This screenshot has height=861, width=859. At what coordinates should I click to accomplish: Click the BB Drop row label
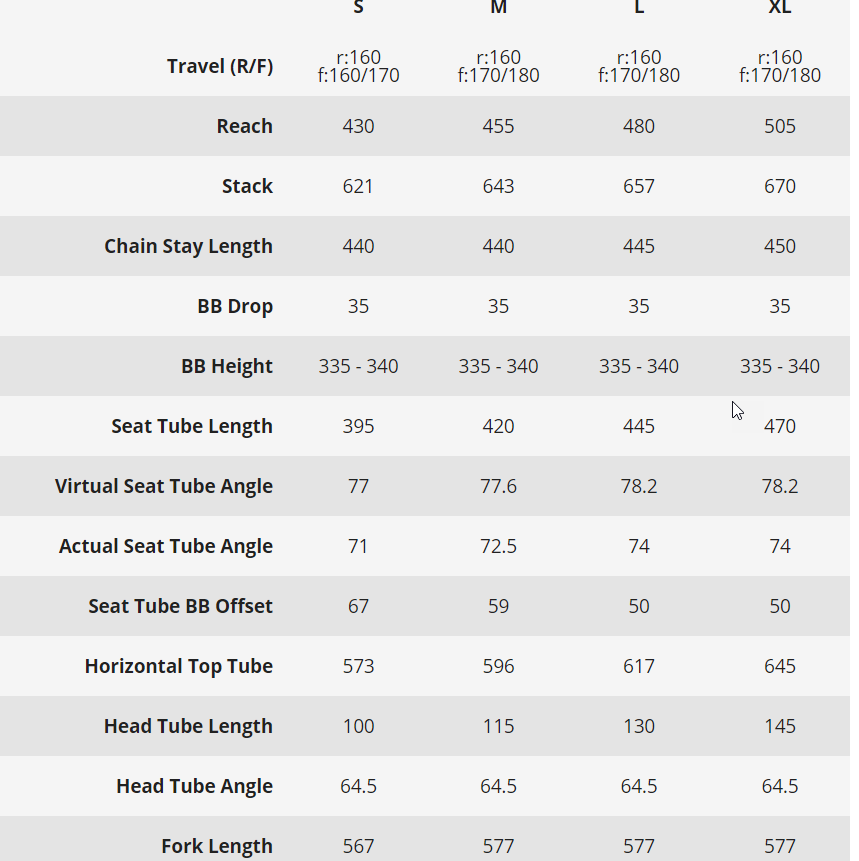coord(235,306)
